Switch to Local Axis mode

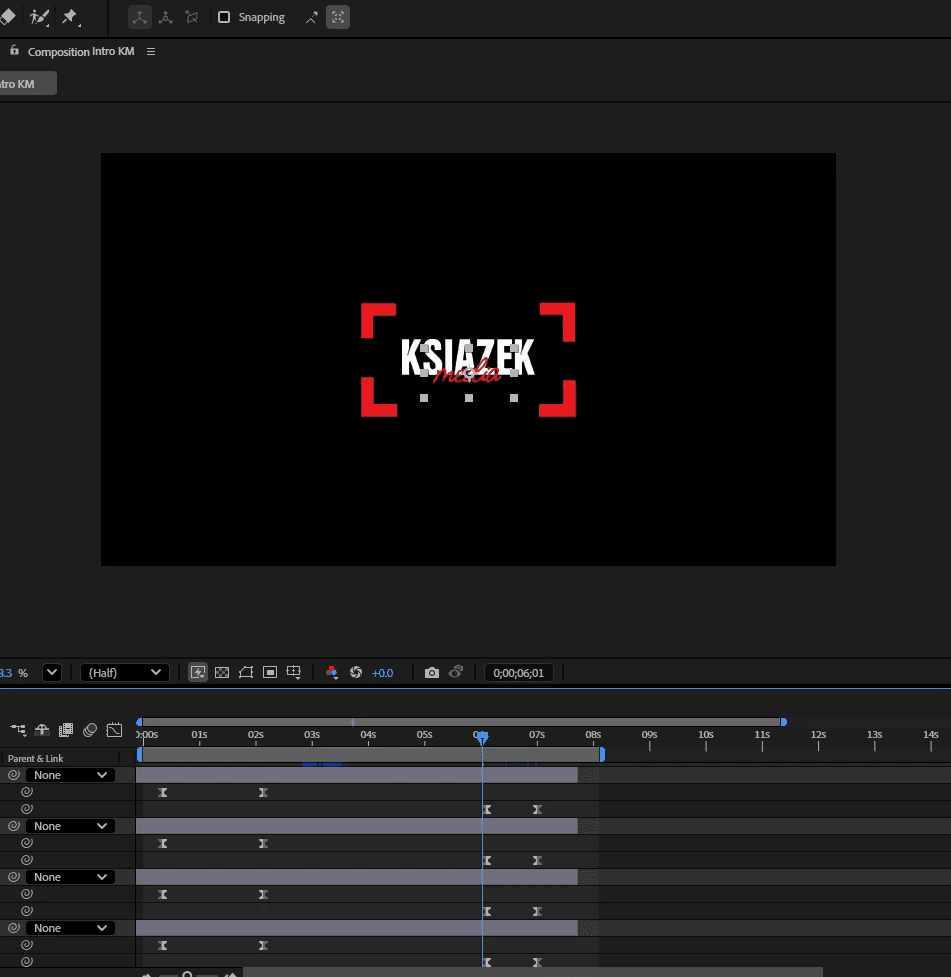click(140, 17)
